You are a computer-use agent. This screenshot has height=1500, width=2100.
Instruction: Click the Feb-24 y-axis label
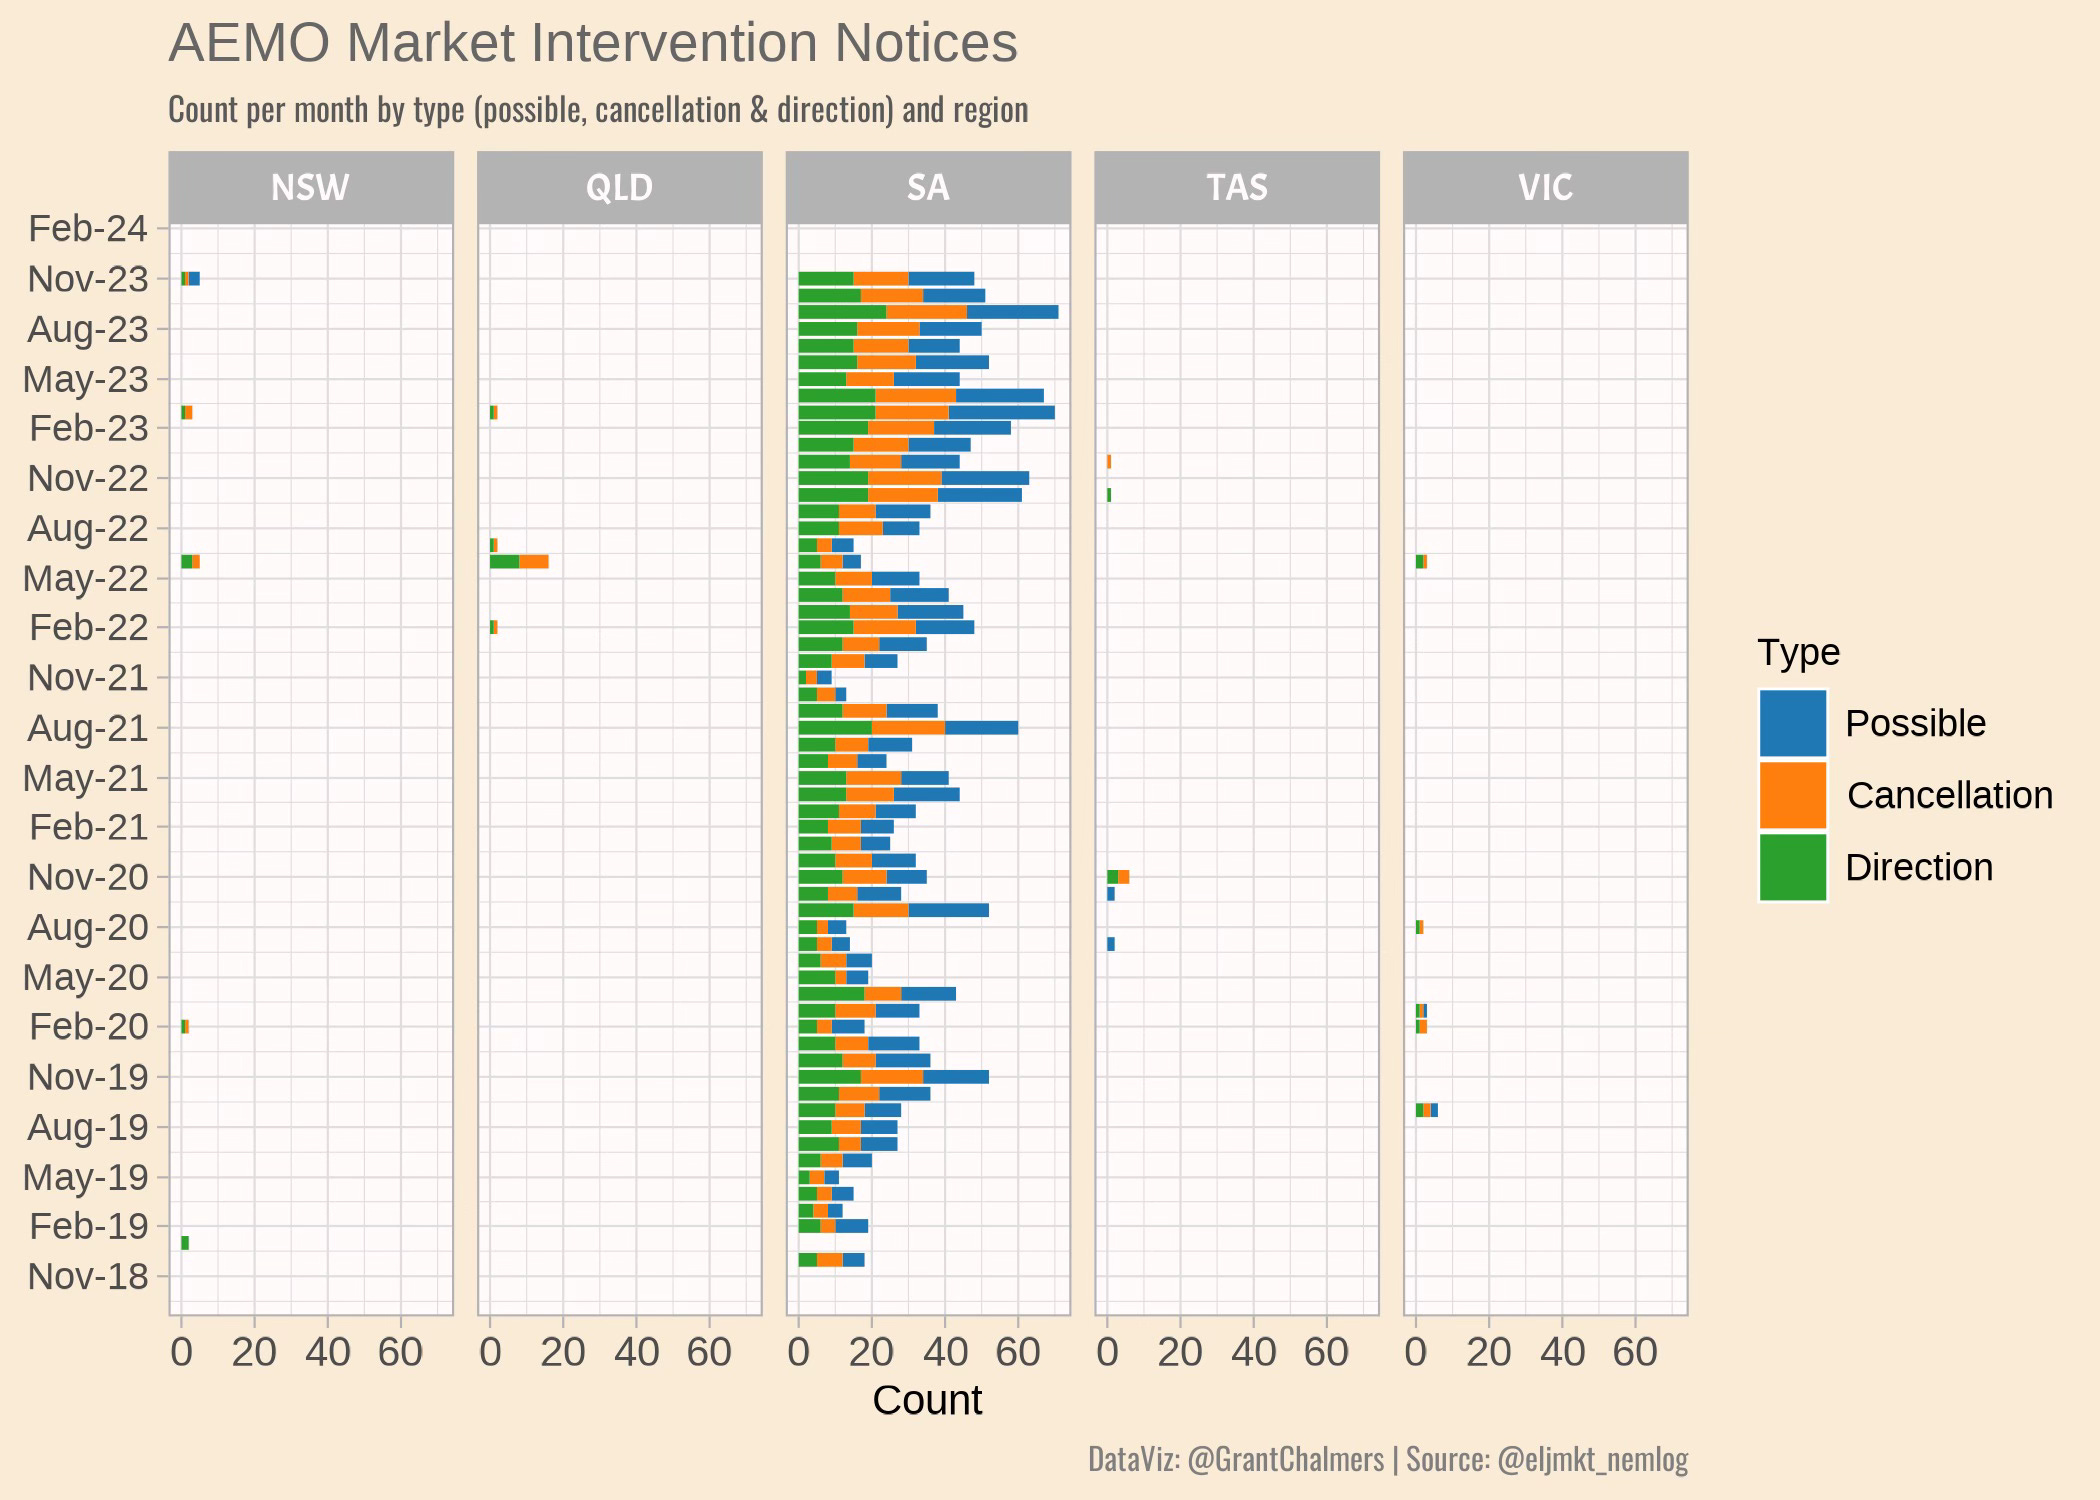click(x=87, y=229)
